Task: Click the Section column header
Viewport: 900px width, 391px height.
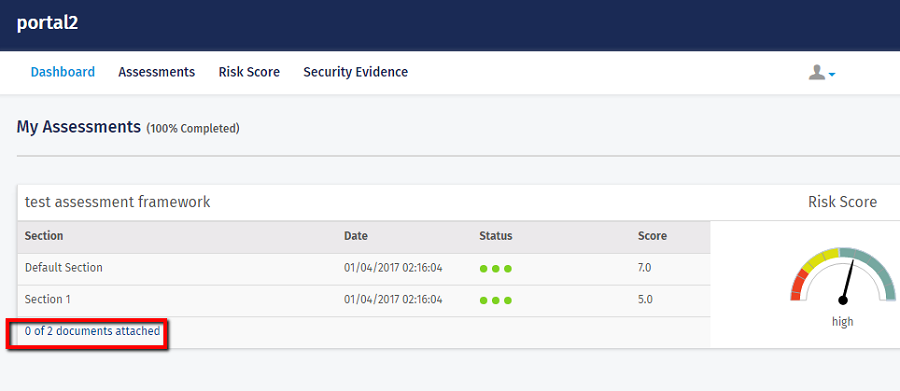Action: coord(44,236)
